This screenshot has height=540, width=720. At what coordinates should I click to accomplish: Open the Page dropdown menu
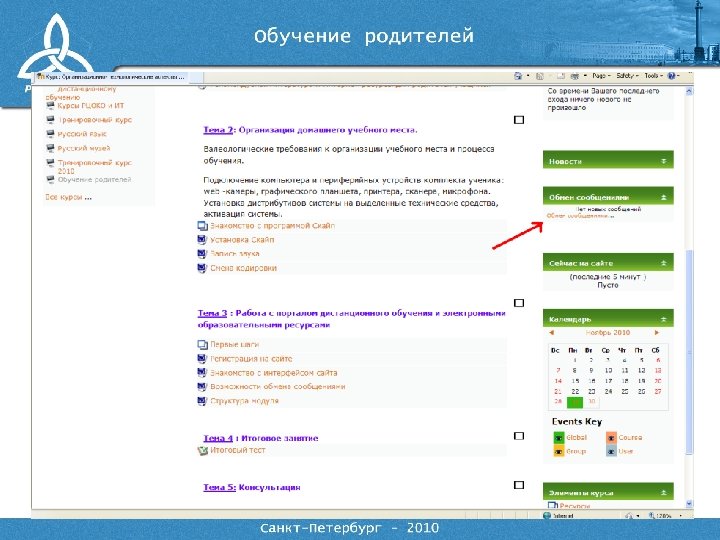pos(601,76)
